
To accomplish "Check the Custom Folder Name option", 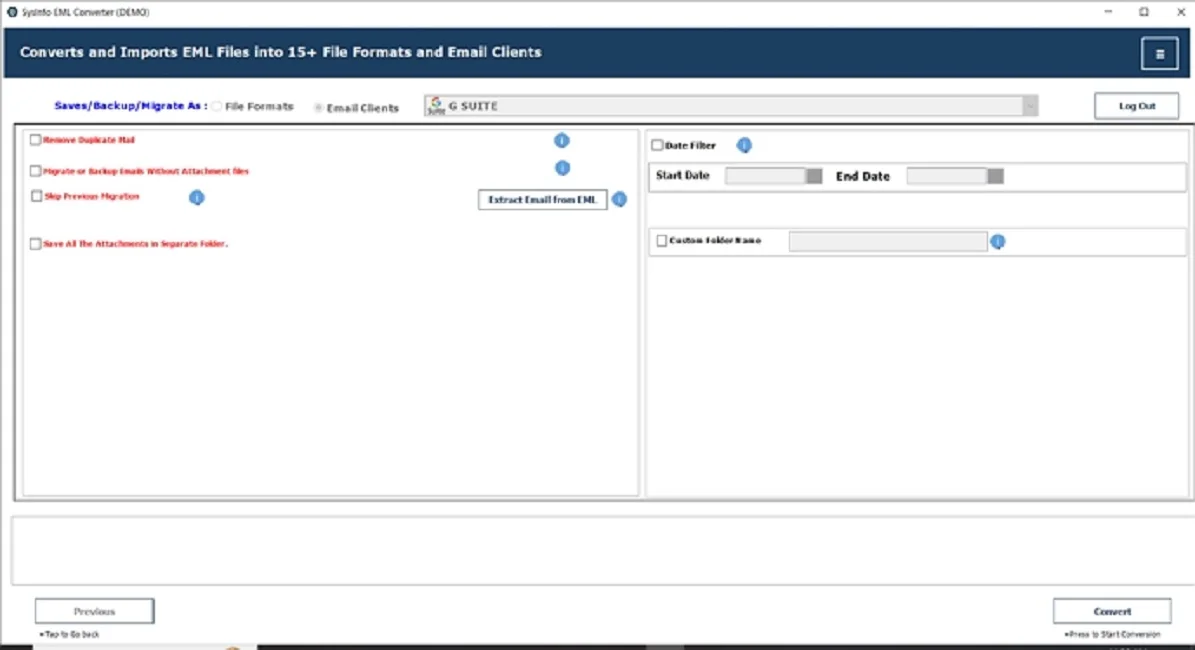I will pyautogui.click(x=662, y=241).
